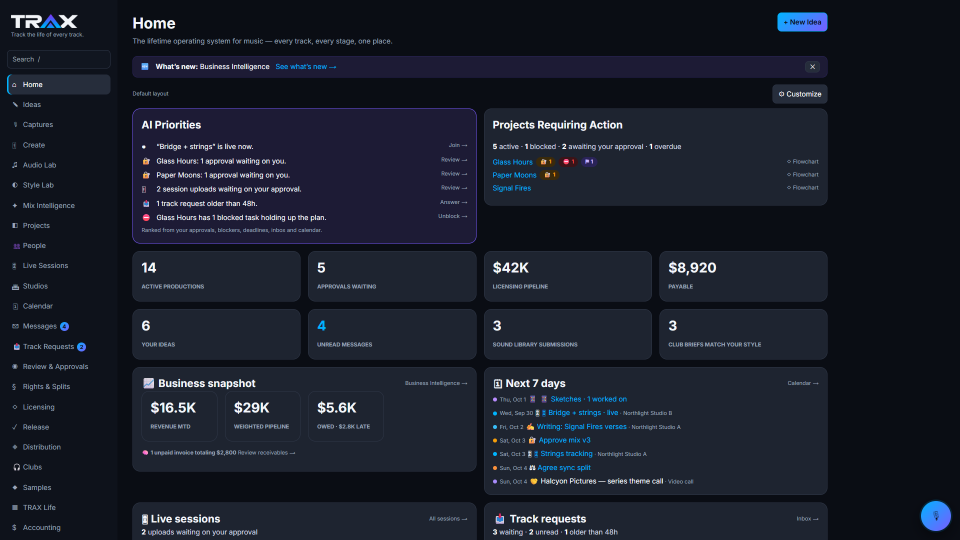Click the Next 7 days calendar icon
The height and width of the screenshot is (540, 960).
point(498,384)
